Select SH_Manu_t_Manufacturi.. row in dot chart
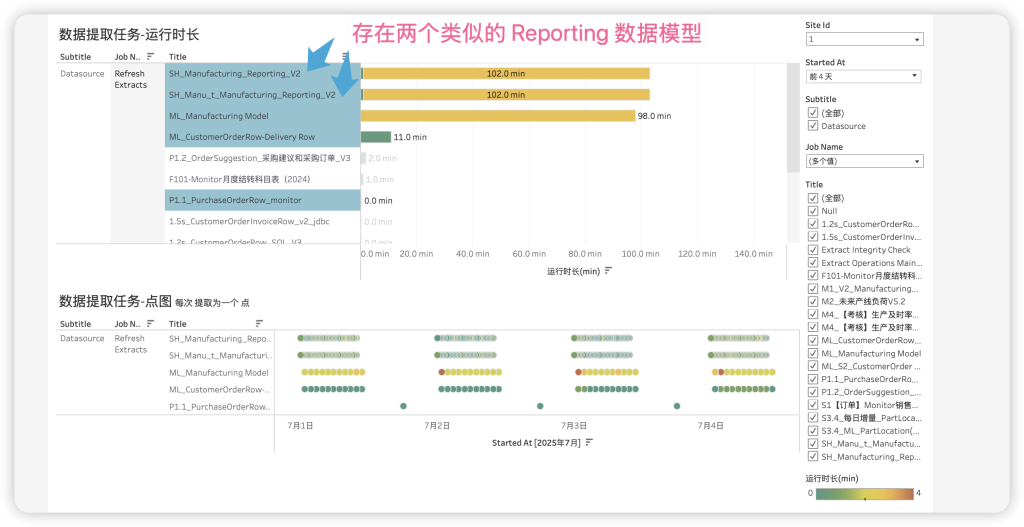 220,355
